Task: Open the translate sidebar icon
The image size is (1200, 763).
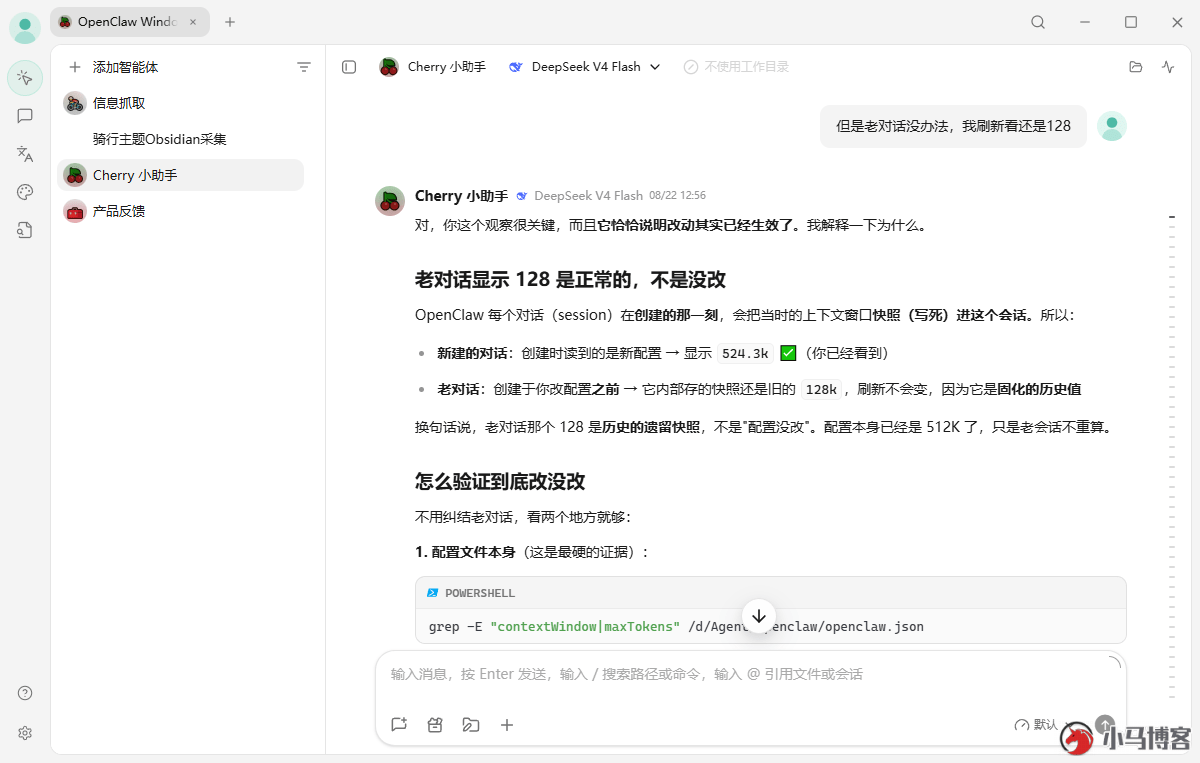Action: [x=25, y=154]
